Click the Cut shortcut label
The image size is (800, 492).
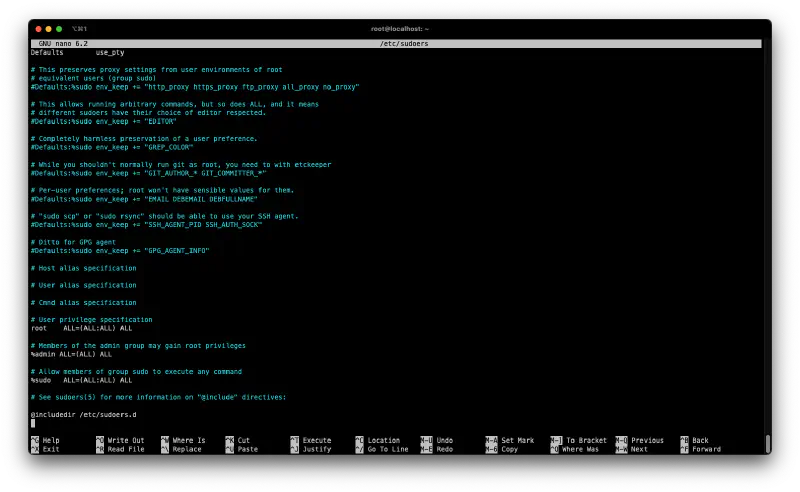(x=238, y=440)
